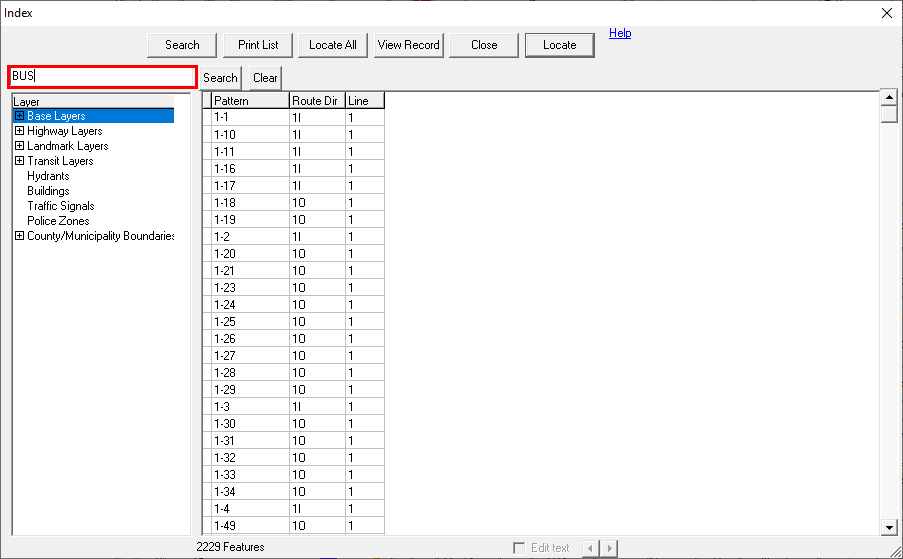Click the View Record button

(x=409, y=45)
